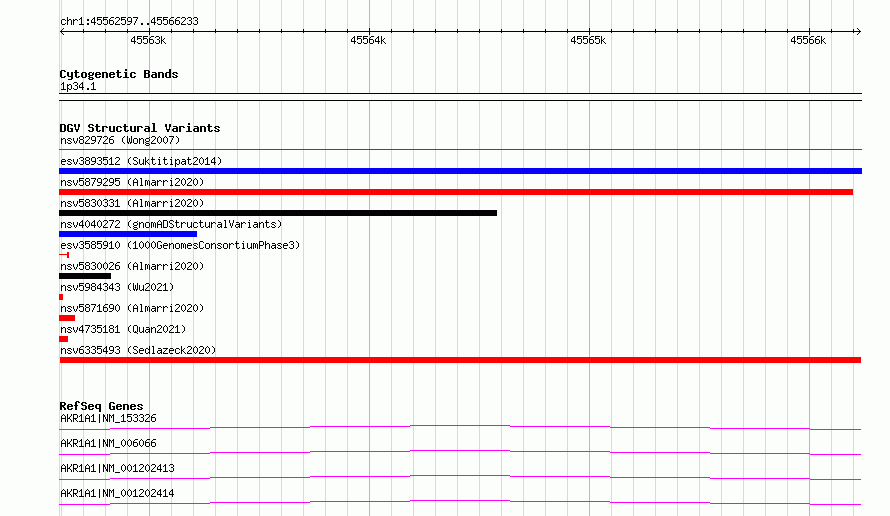890x516 pixels.
Task: Click the 45566k ruler position label
Action: (808, 40)
